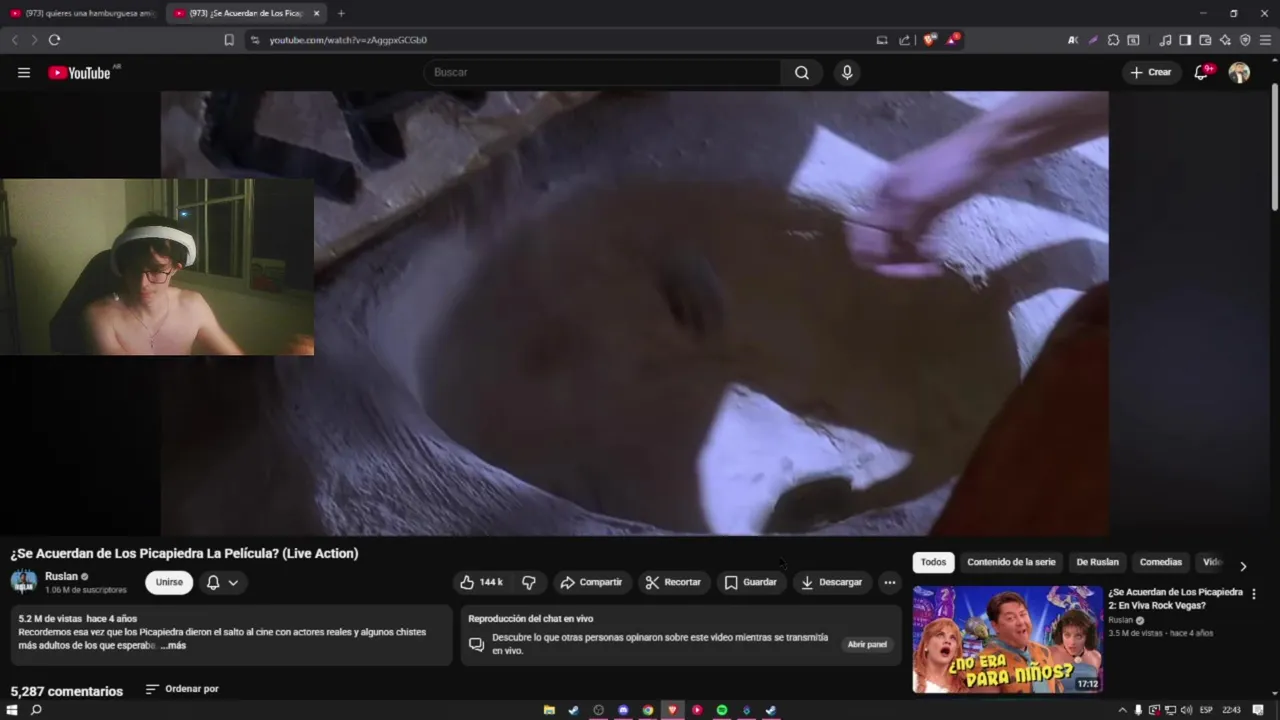The width and height of the screenshot is (1280, 720).
Task: Start voice search with the microphone
Action: click(x=847, y=72)
